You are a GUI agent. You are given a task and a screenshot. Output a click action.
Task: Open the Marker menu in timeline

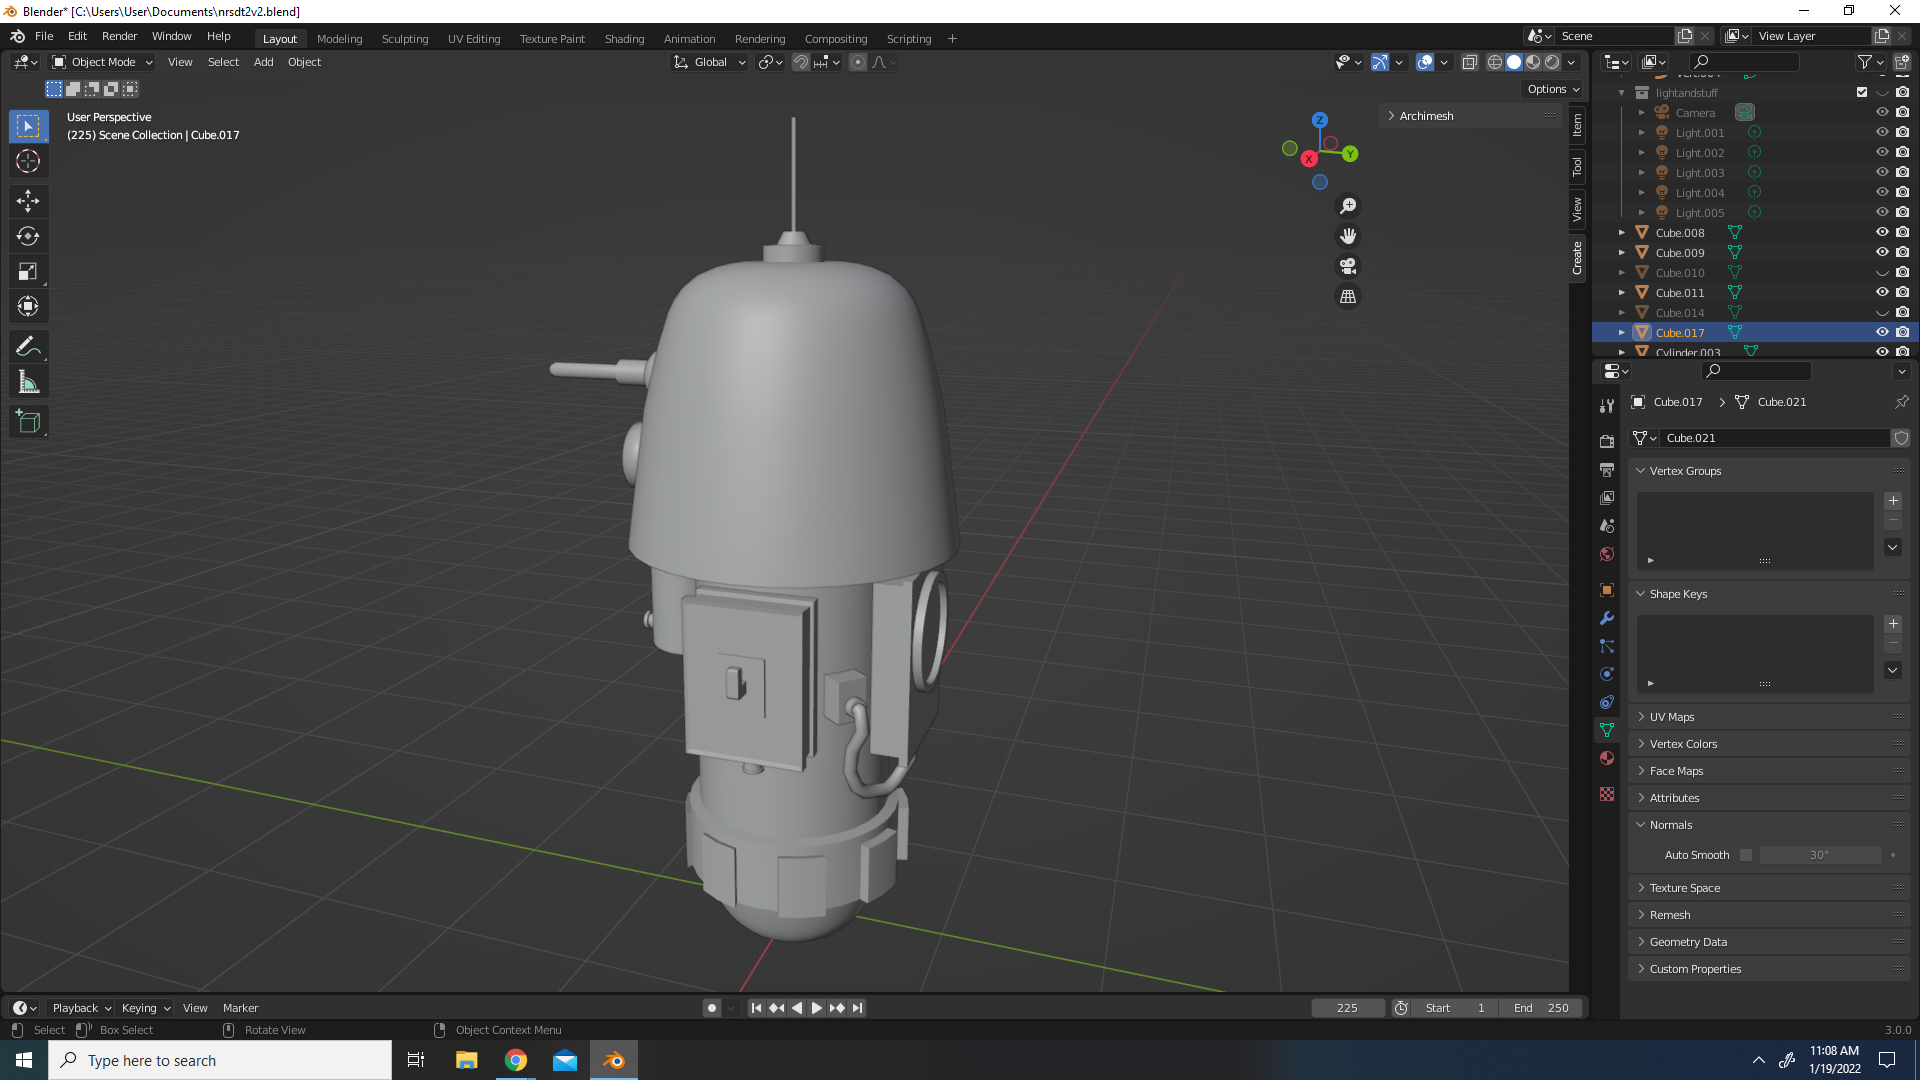coord(240,1008)
